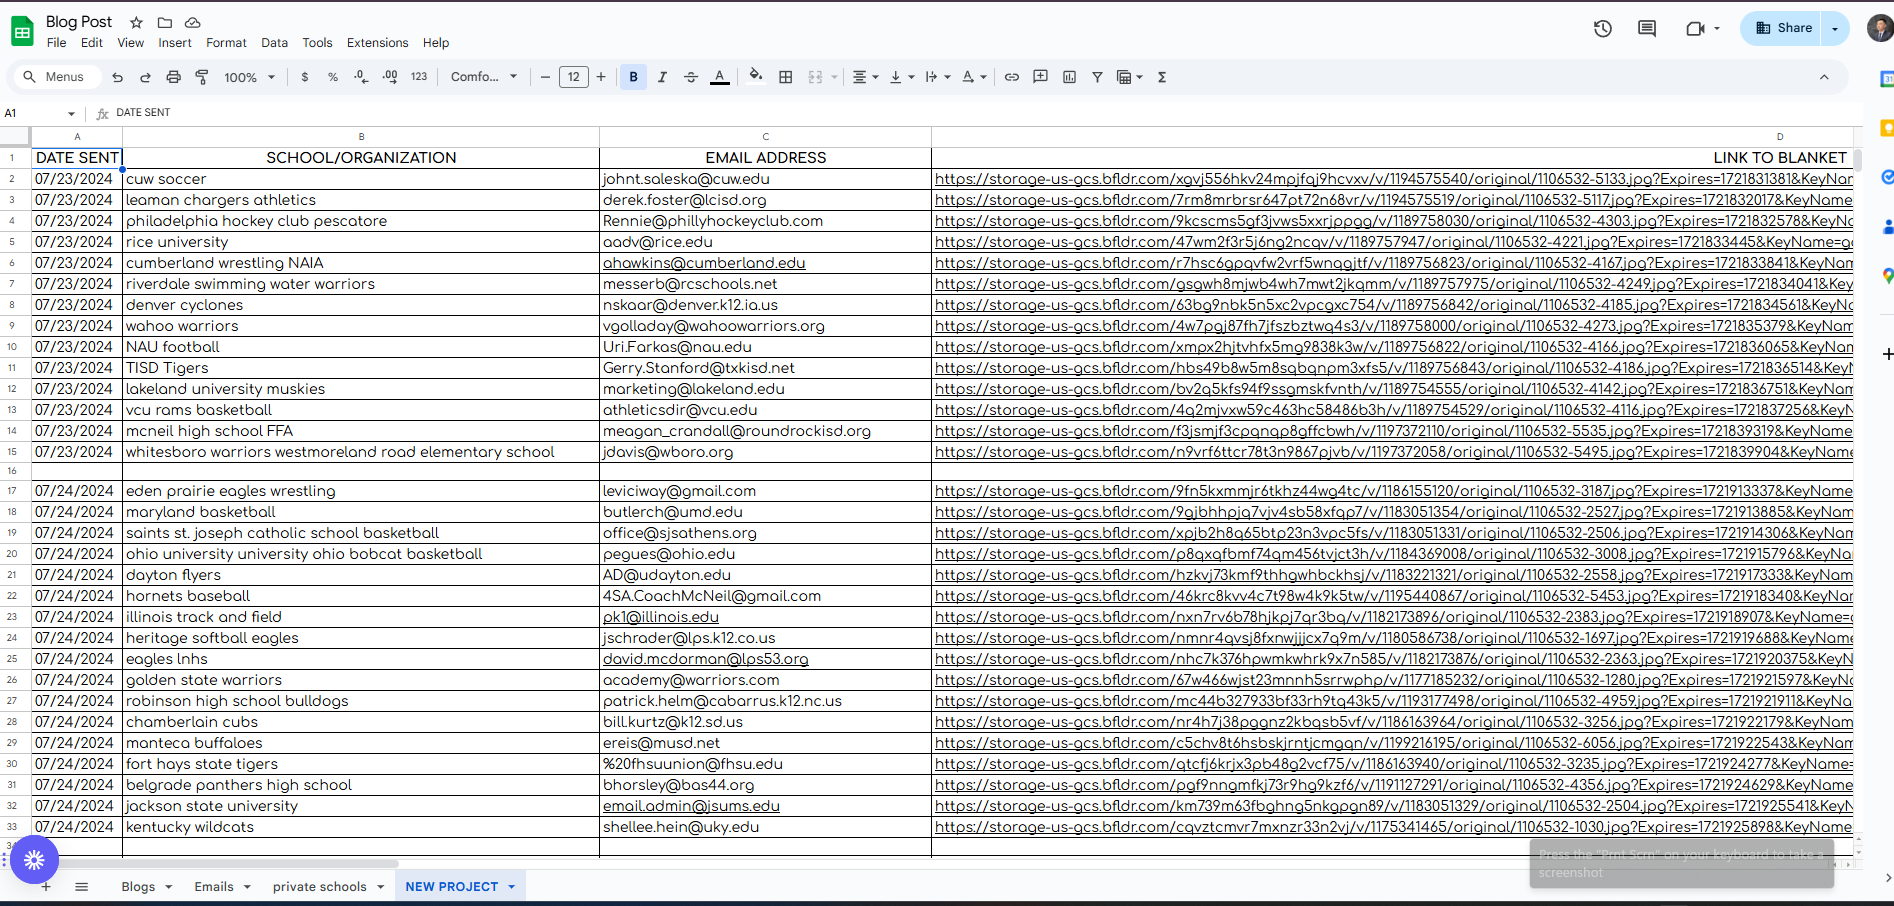Create a filter on the data

1096,76
